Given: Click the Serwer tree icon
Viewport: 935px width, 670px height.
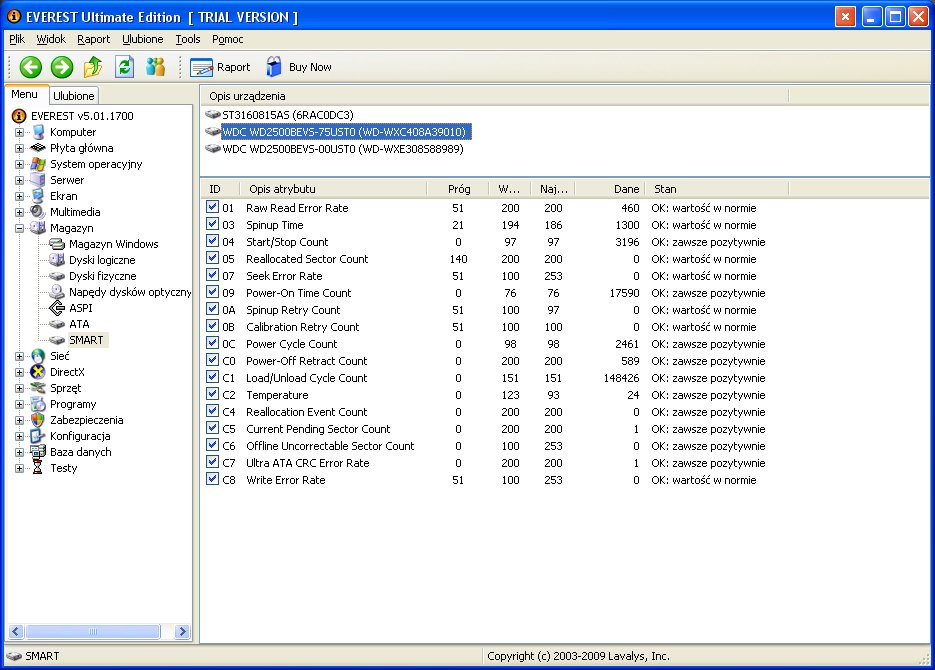Looking at the screenshot, I should tap(38, 180).
